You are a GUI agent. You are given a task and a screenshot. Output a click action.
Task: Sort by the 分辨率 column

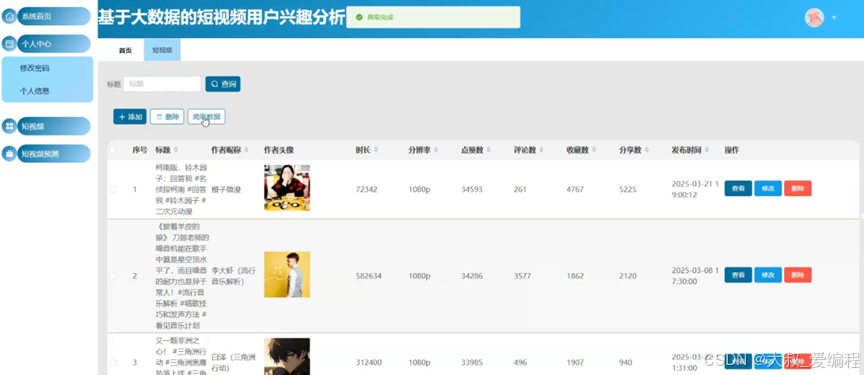436,150
